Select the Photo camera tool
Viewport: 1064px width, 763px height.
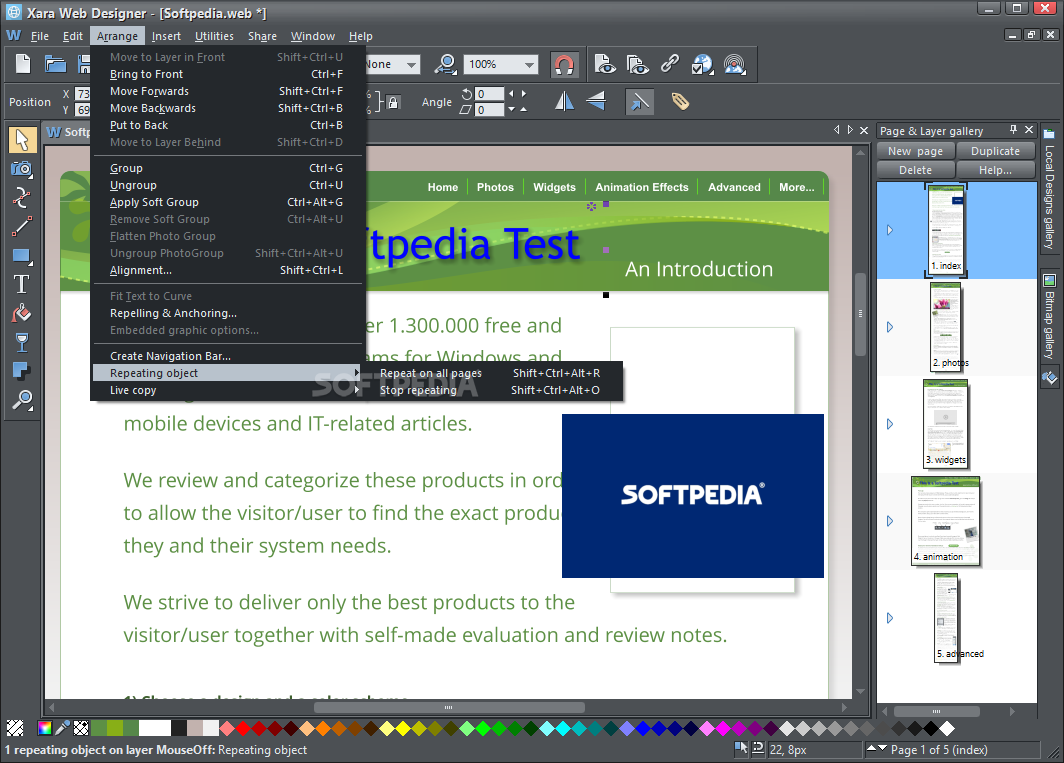point(22,168)
